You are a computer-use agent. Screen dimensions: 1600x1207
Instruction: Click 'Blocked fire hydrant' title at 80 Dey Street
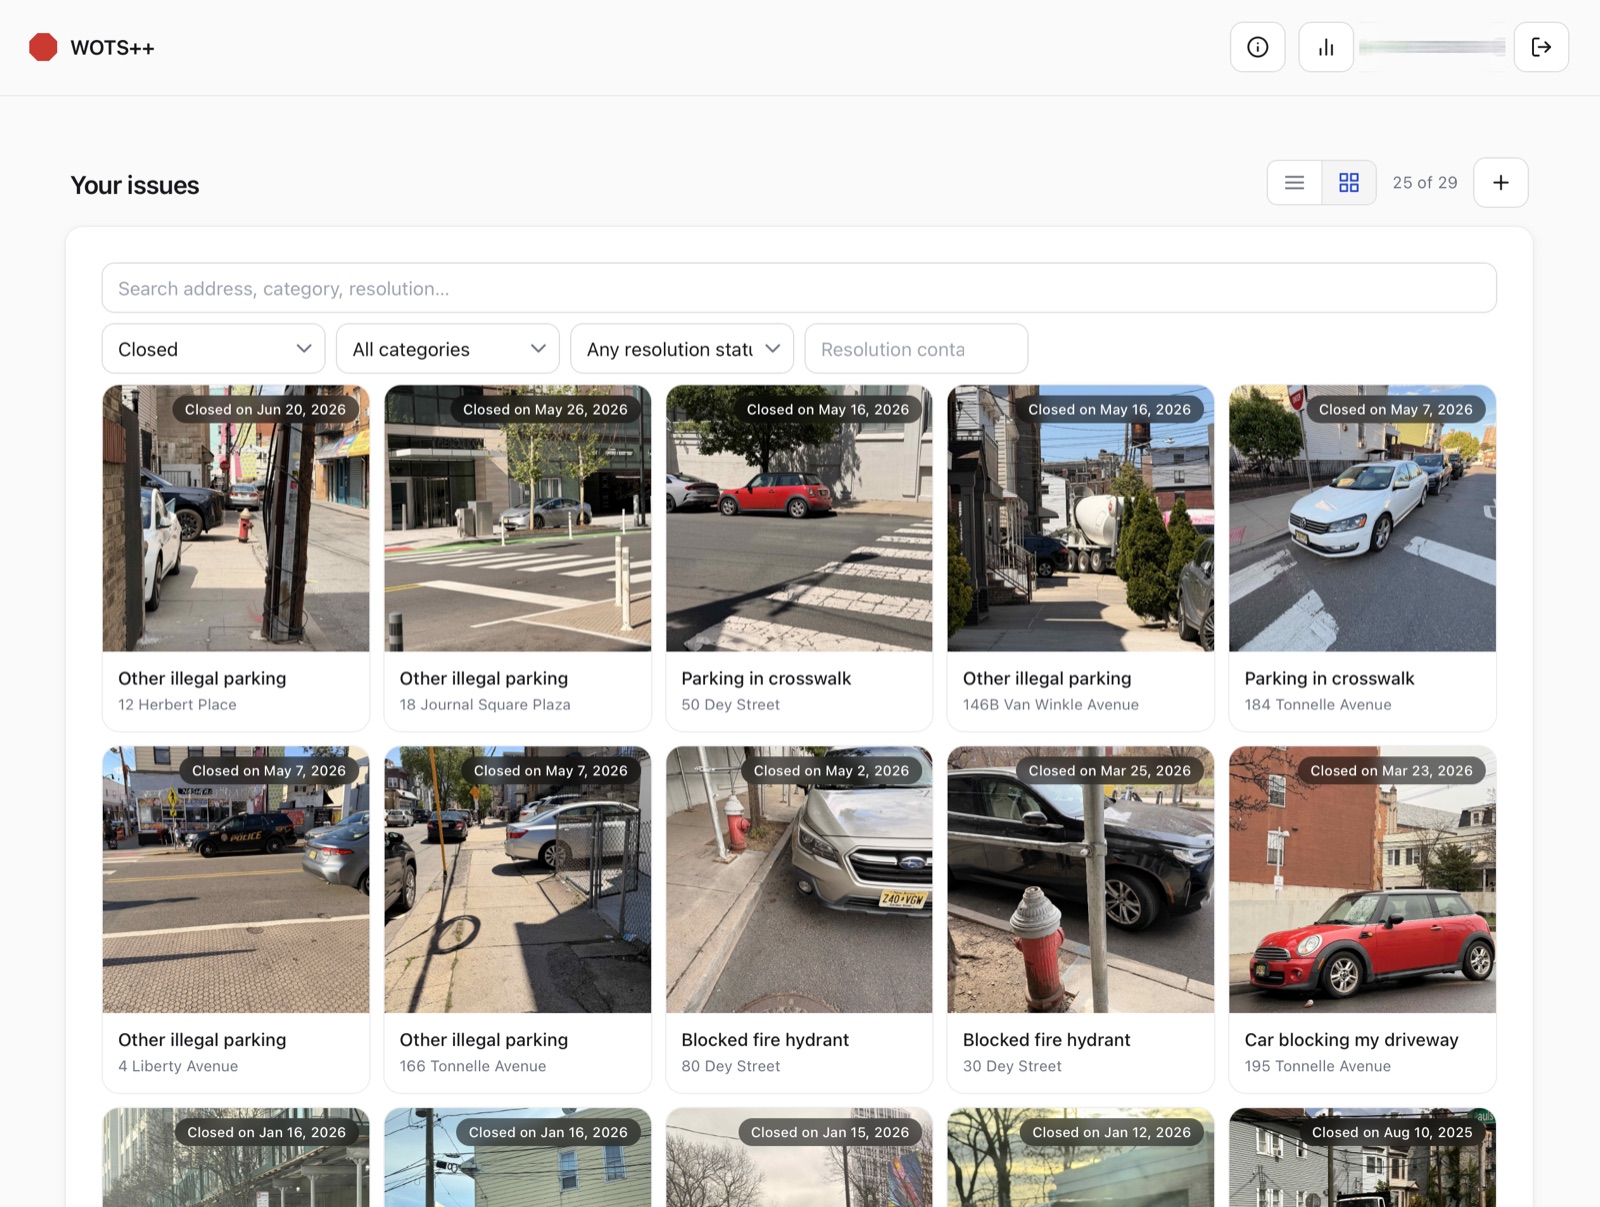pos(765,1040)
